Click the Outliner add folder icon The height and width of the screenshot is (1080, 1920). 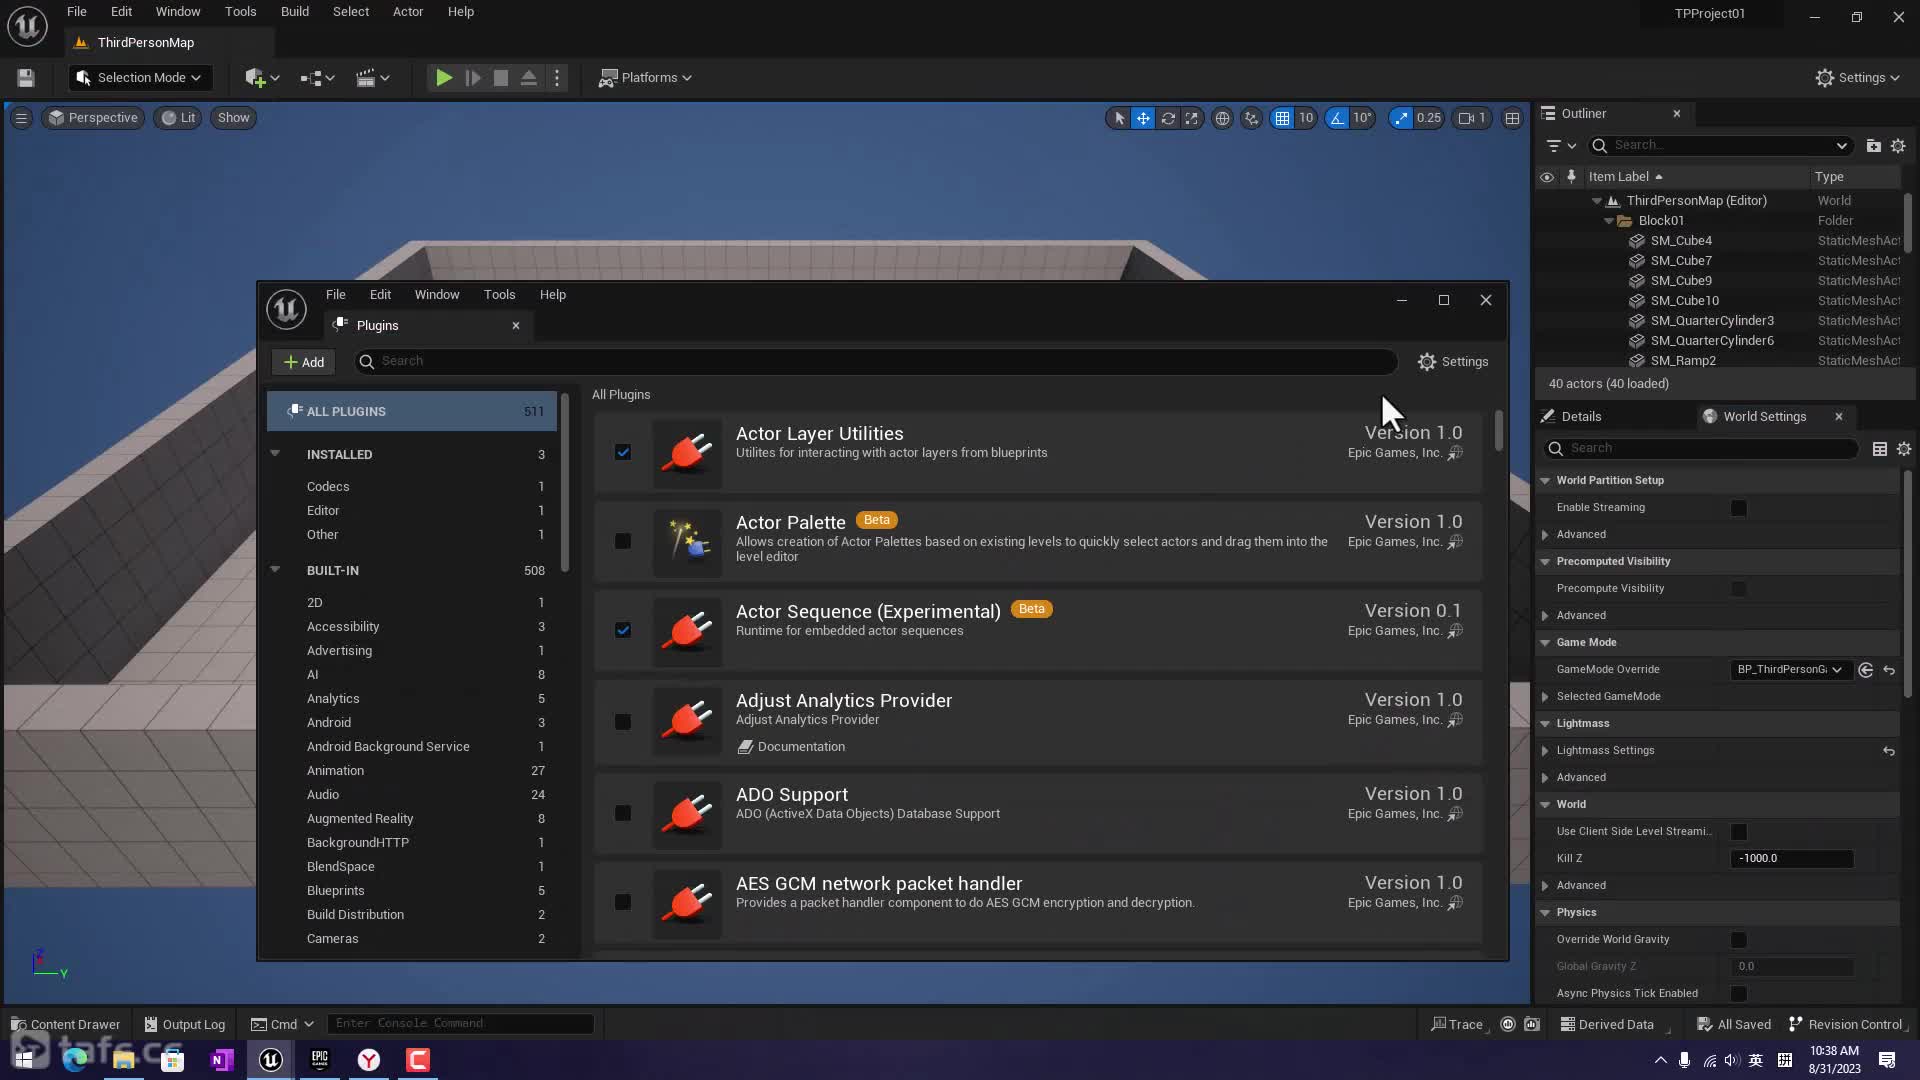(x=1873, y=146)
